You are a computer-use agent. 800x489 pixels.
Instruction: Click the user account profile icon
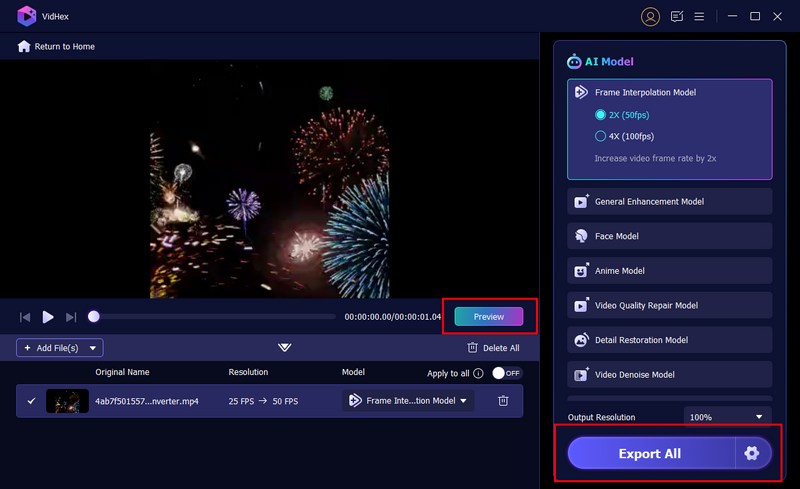pos(651,16)
